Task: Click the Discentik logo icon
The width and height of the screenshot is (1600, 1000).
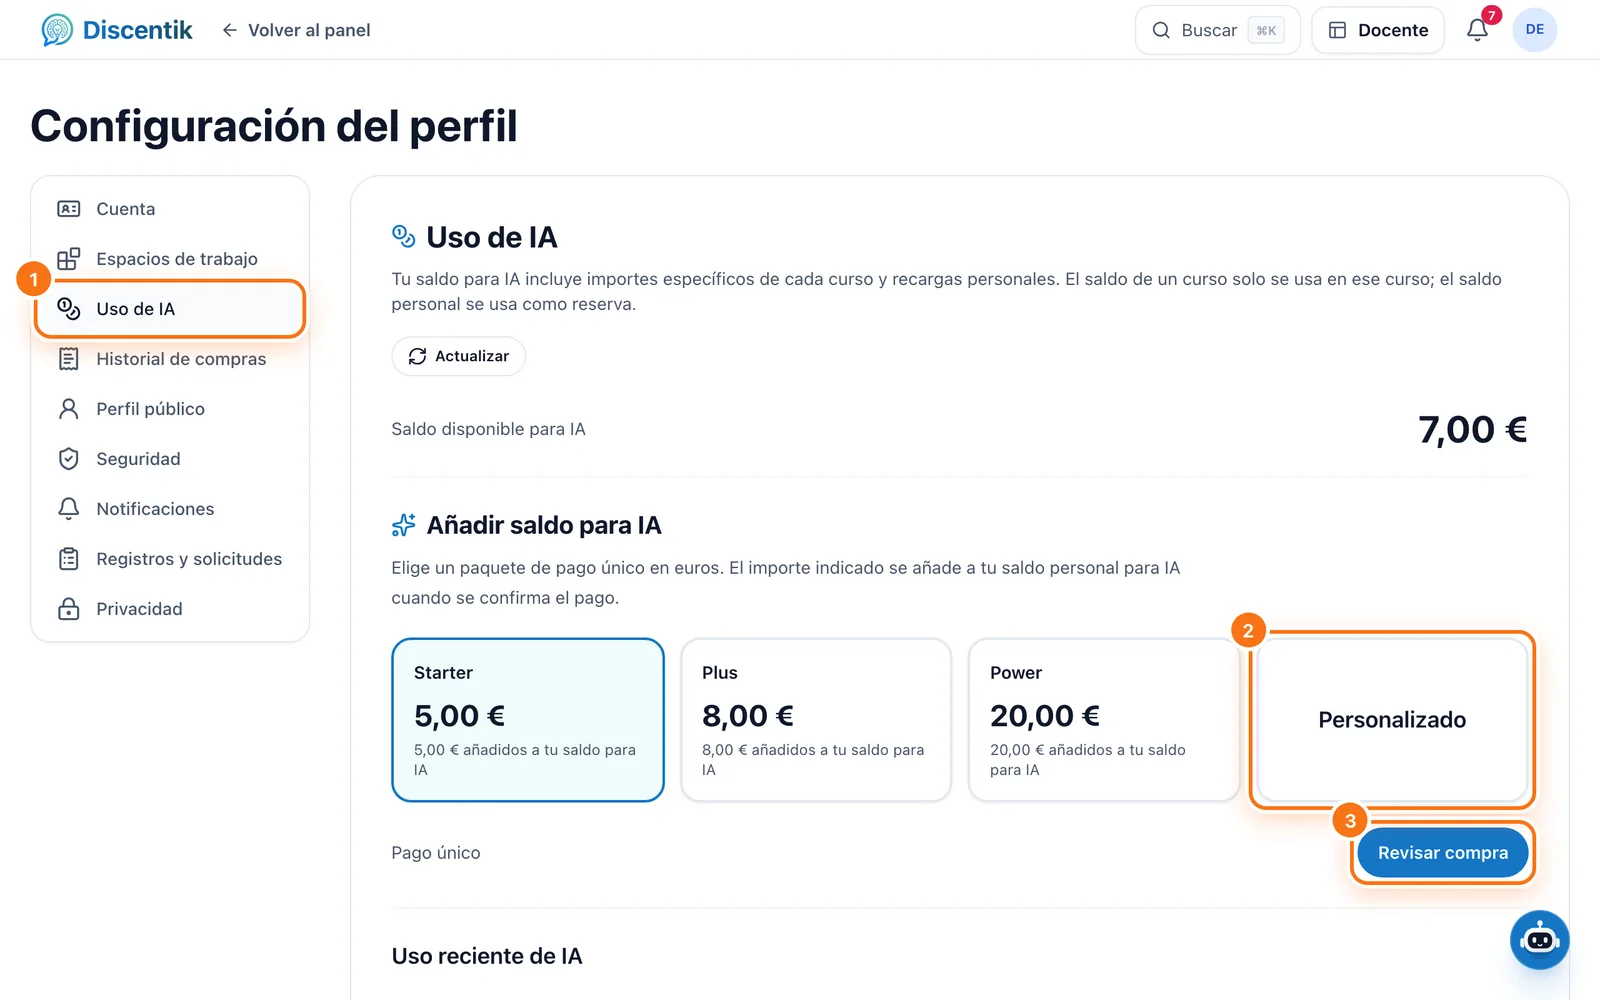Action: [57, 30]
